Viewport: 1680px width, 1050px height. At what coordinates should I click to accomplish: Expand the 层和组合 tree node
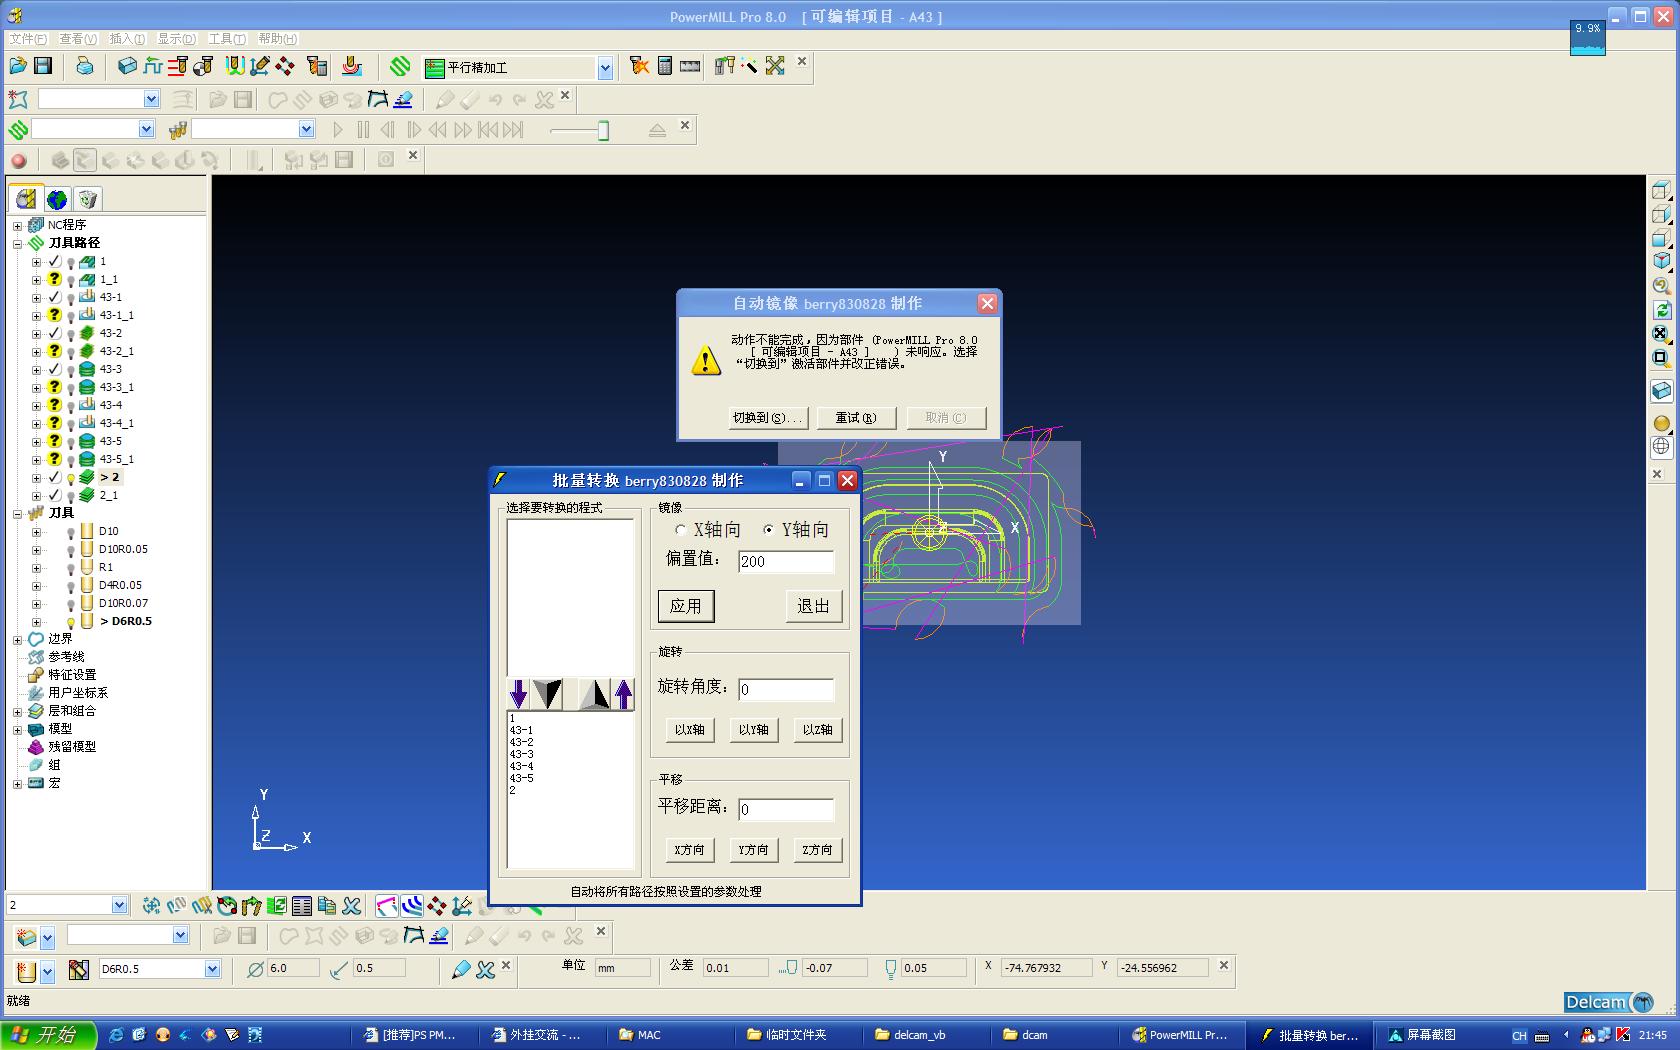17,711
